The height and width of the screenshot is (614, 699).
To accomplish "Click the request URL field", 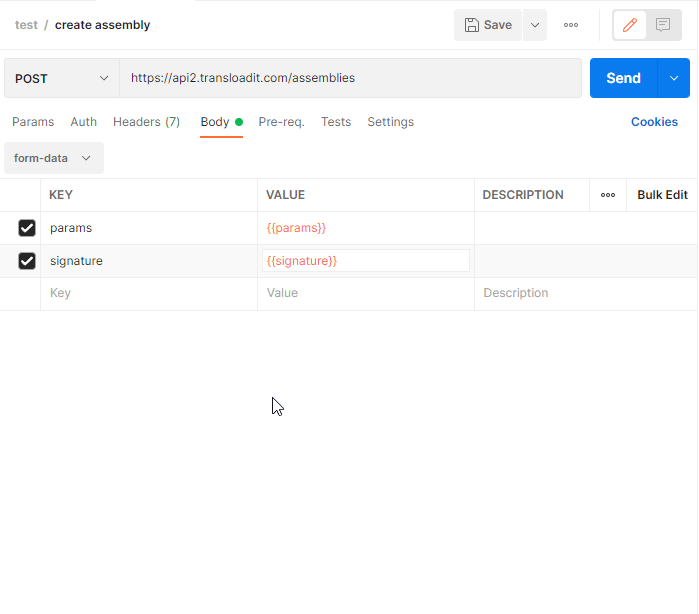I will click(350, 78).
